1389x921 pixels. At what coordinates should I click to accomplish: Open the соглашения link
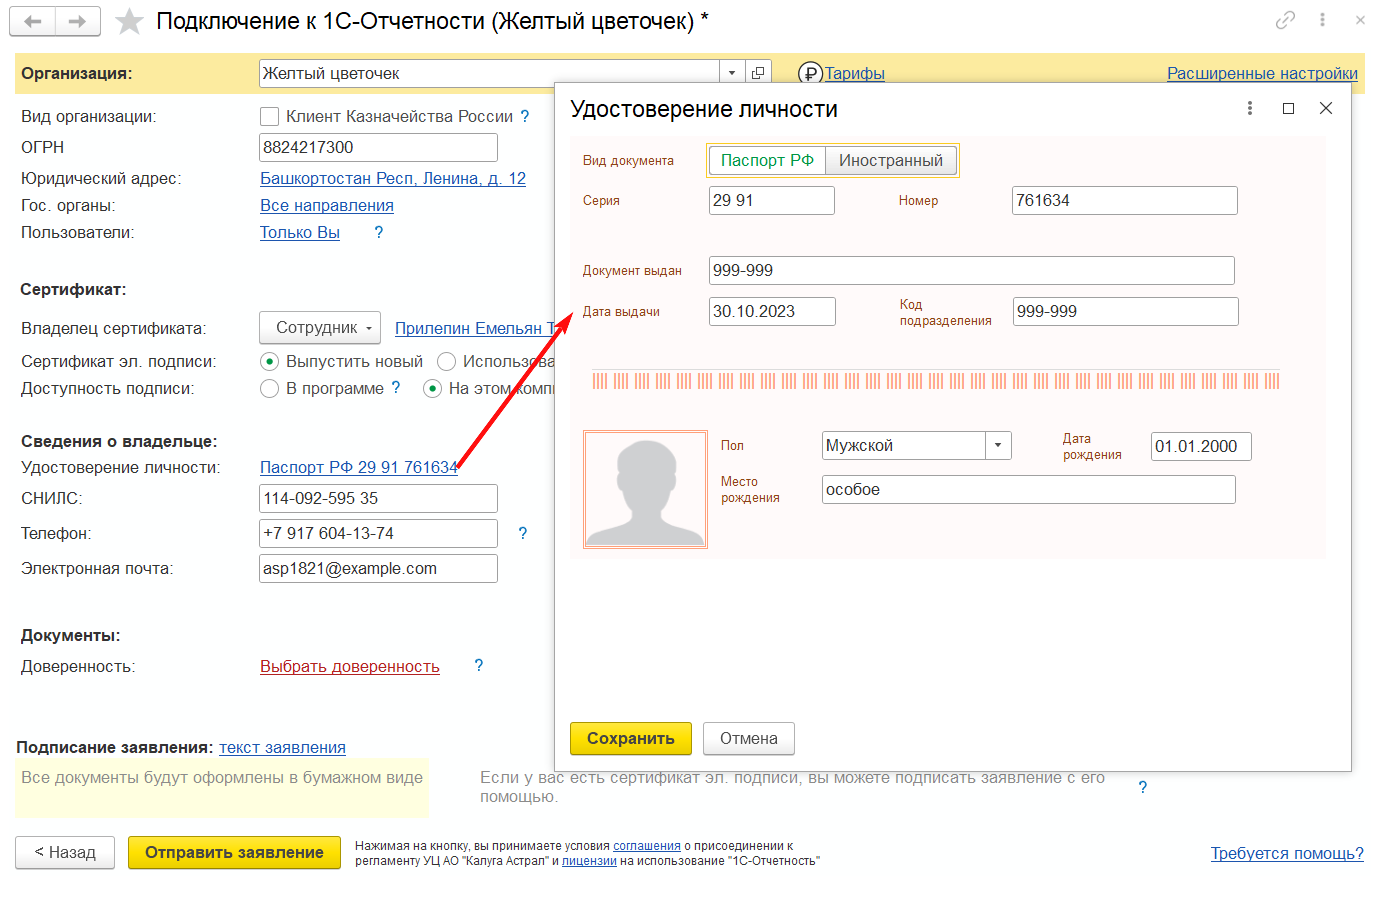(x=647, y=846)
